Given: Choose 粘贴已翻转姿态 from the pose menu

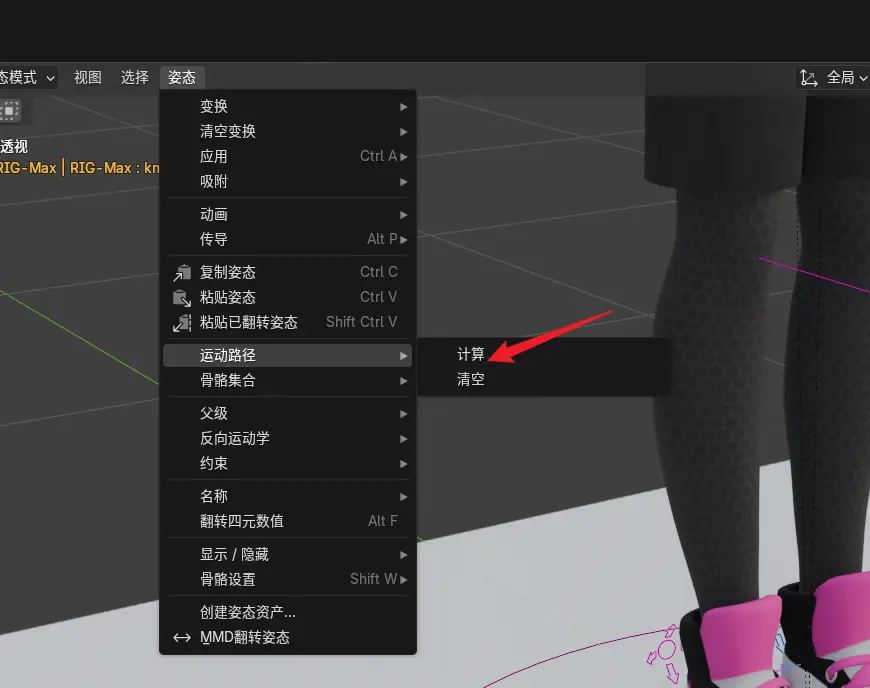Looking at the screenshot, I should pyautogui.click(x=287, y=322).
